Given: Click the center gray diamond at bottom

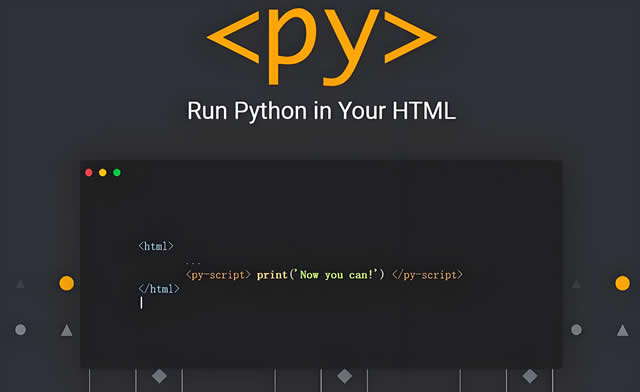Looking at the screenshot, I should pyautogui.click(x=344, y=376).
